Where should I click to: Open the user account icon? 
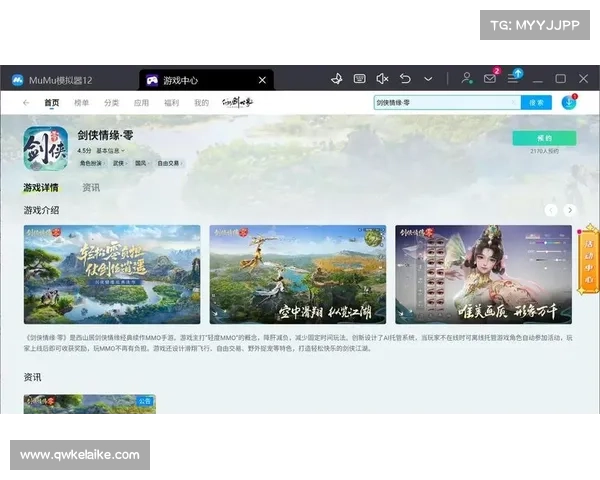pyautogui.click(x=466, y=78)
